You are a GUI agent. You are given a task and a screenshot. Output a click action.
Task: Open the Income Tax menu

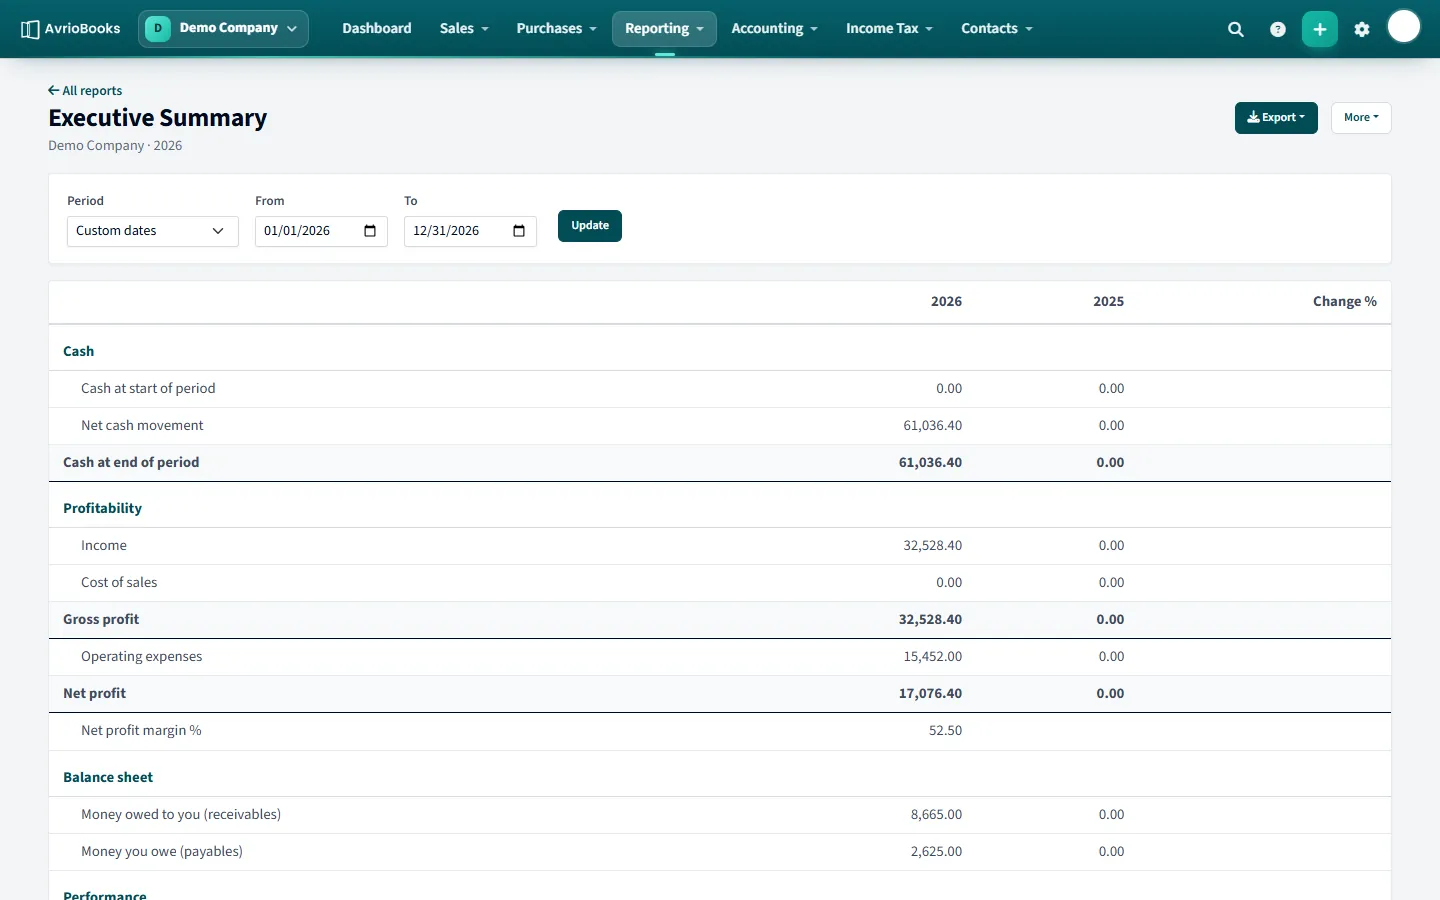point(889,28)
